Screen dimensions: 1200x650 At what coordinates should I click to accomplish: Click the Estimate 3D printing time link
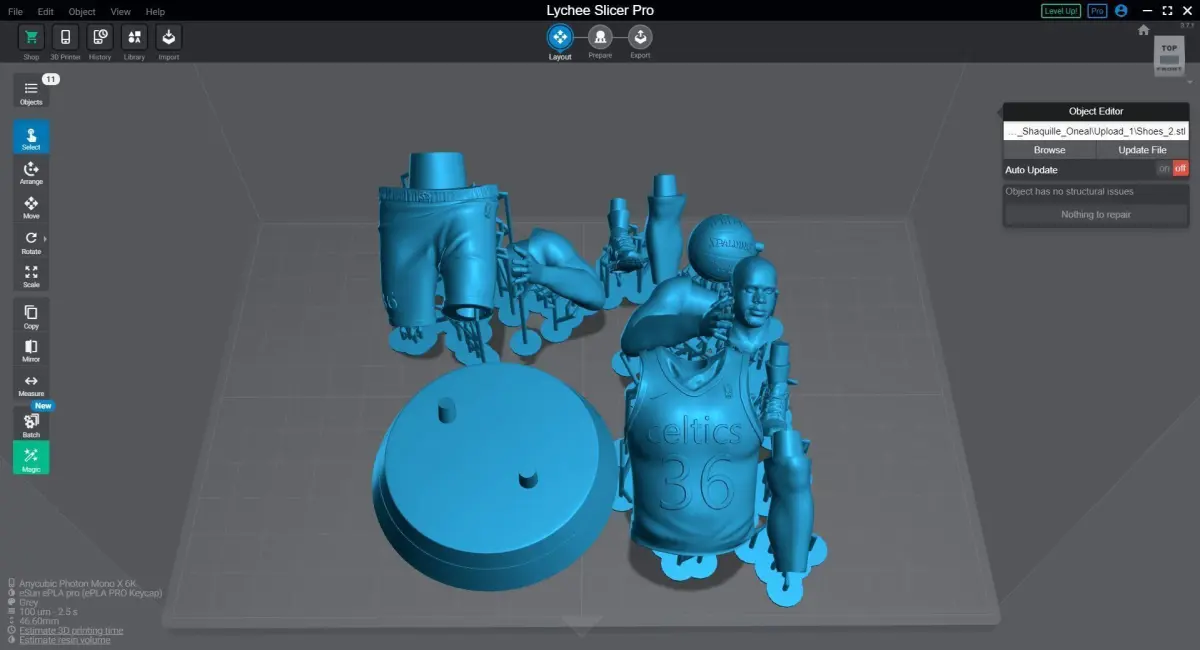[71, 631]
